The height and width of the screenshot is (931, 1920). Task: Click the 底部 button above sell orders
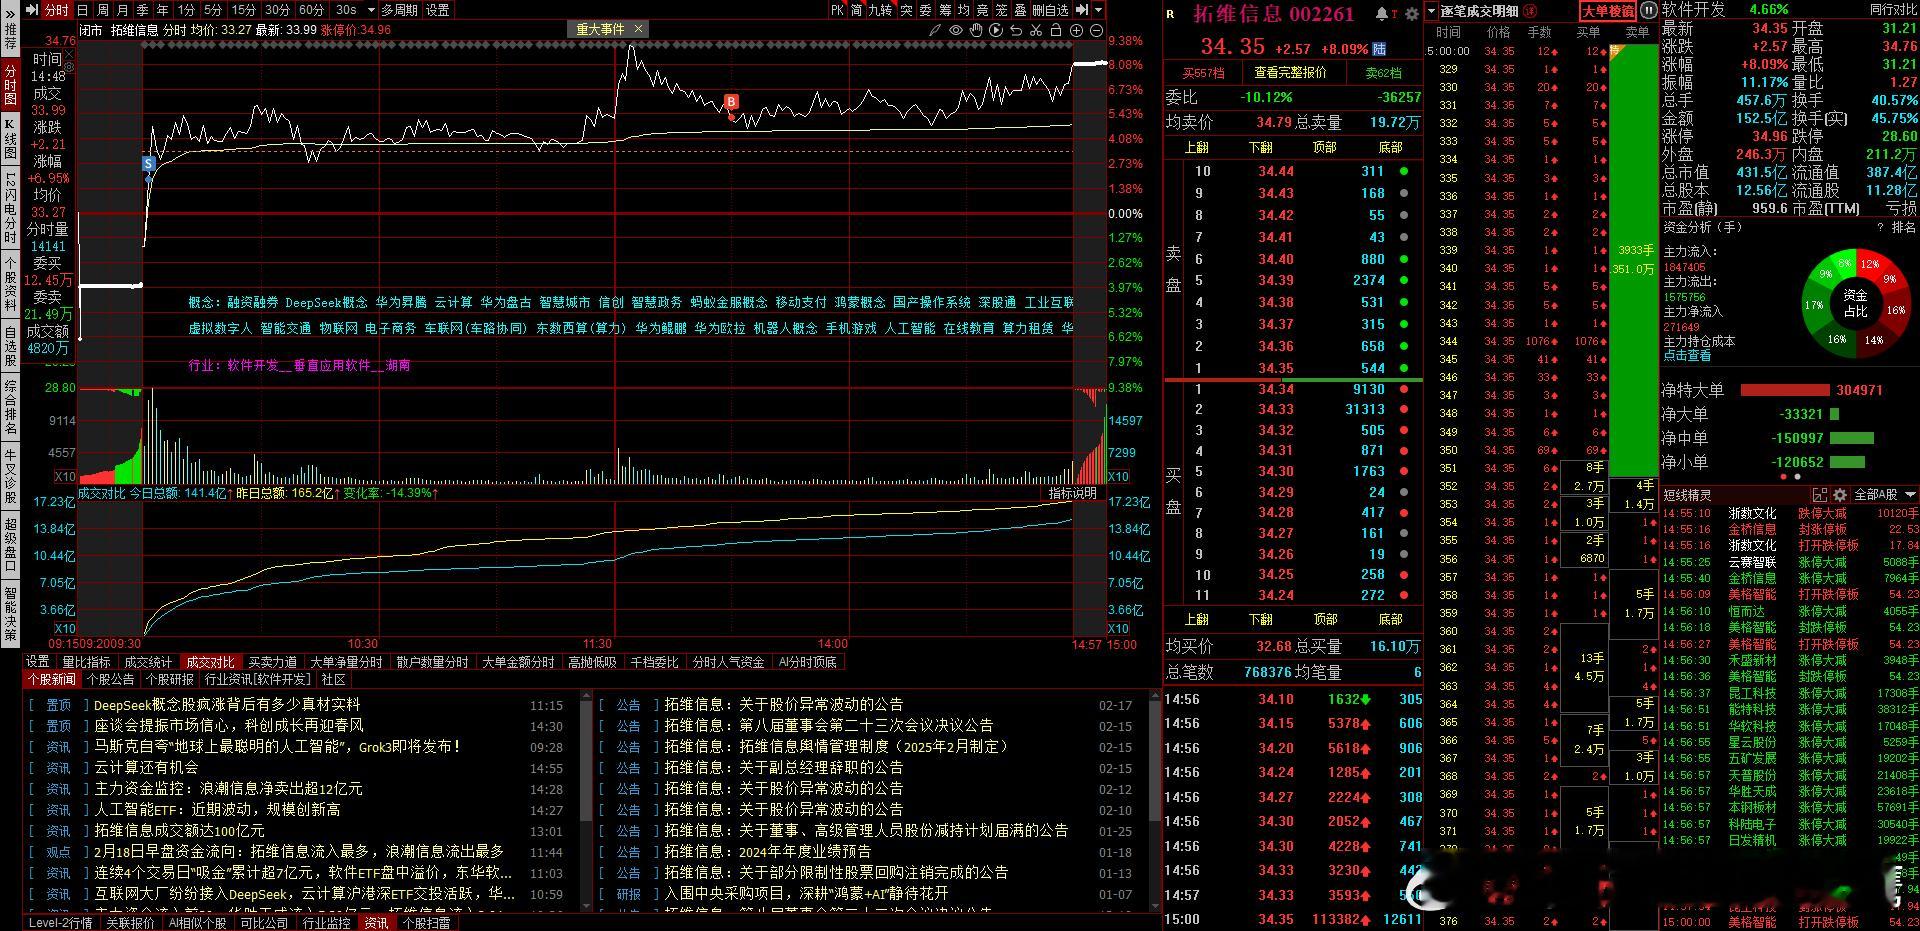point(1390,147)
